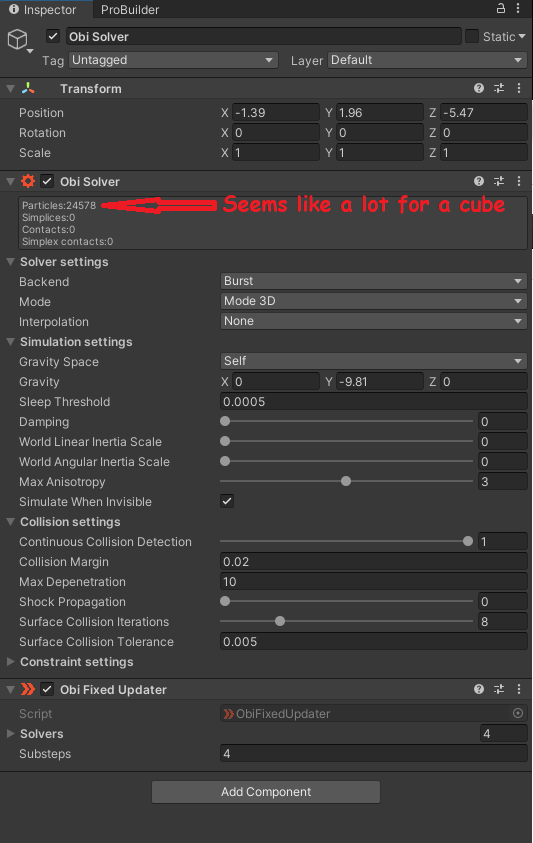Viewport: 533px width, 843px height.
Task: Adjust Continuous Collision Detection slider
Action: click(x=346, y=541)
